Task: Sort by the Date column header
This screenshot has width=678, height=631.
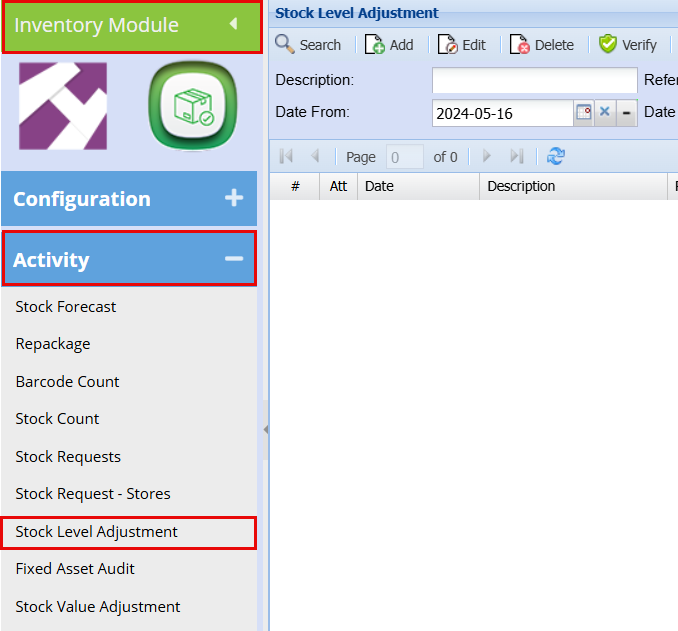Action: pyautogui.click(x=419, y=186)
